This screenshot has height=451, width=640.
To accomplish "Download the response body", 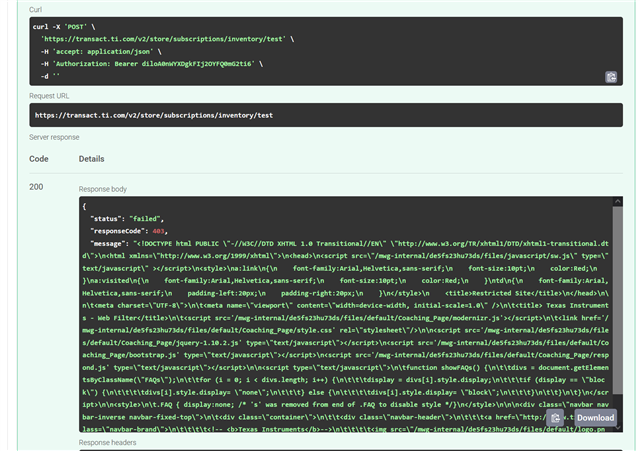I will point(595,418).
